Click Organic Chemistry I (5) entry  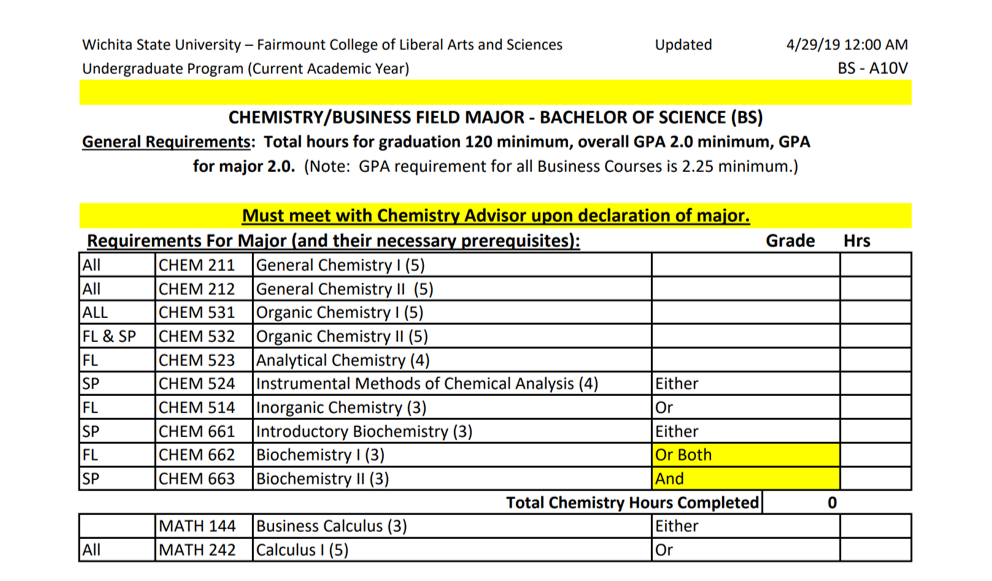[340, 313]
